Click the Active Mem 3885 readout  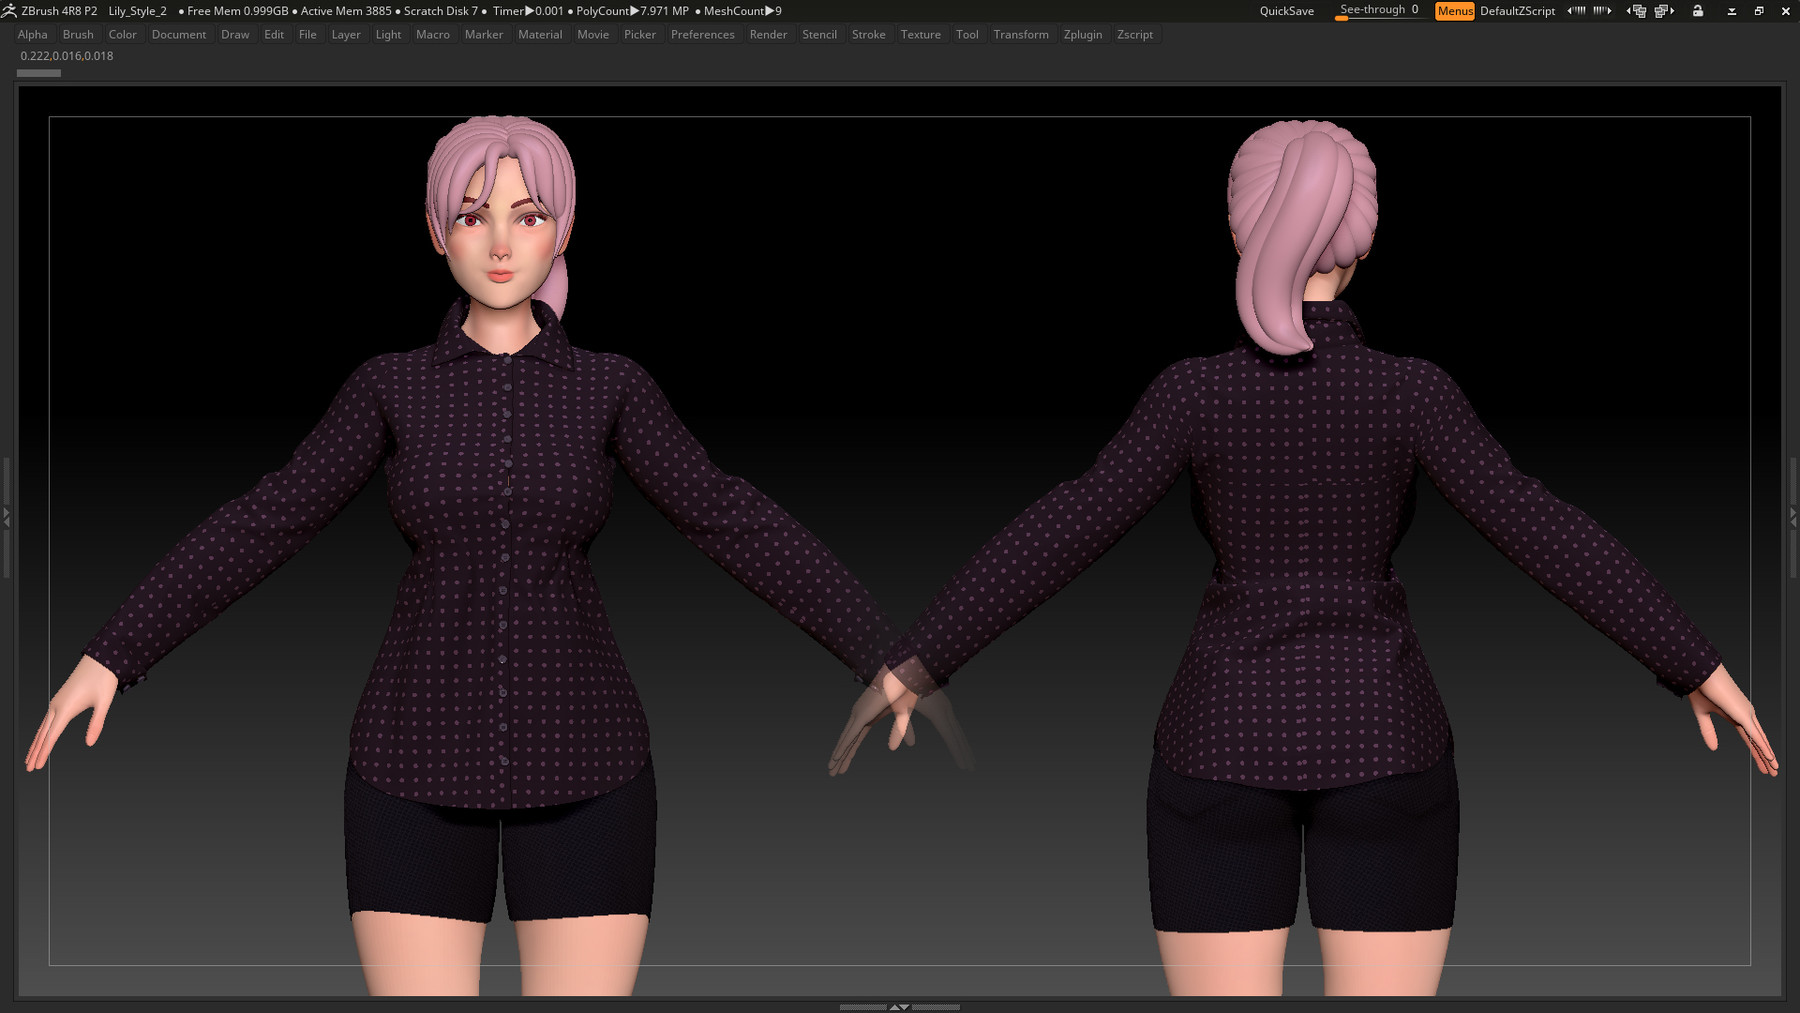[346, 11]
